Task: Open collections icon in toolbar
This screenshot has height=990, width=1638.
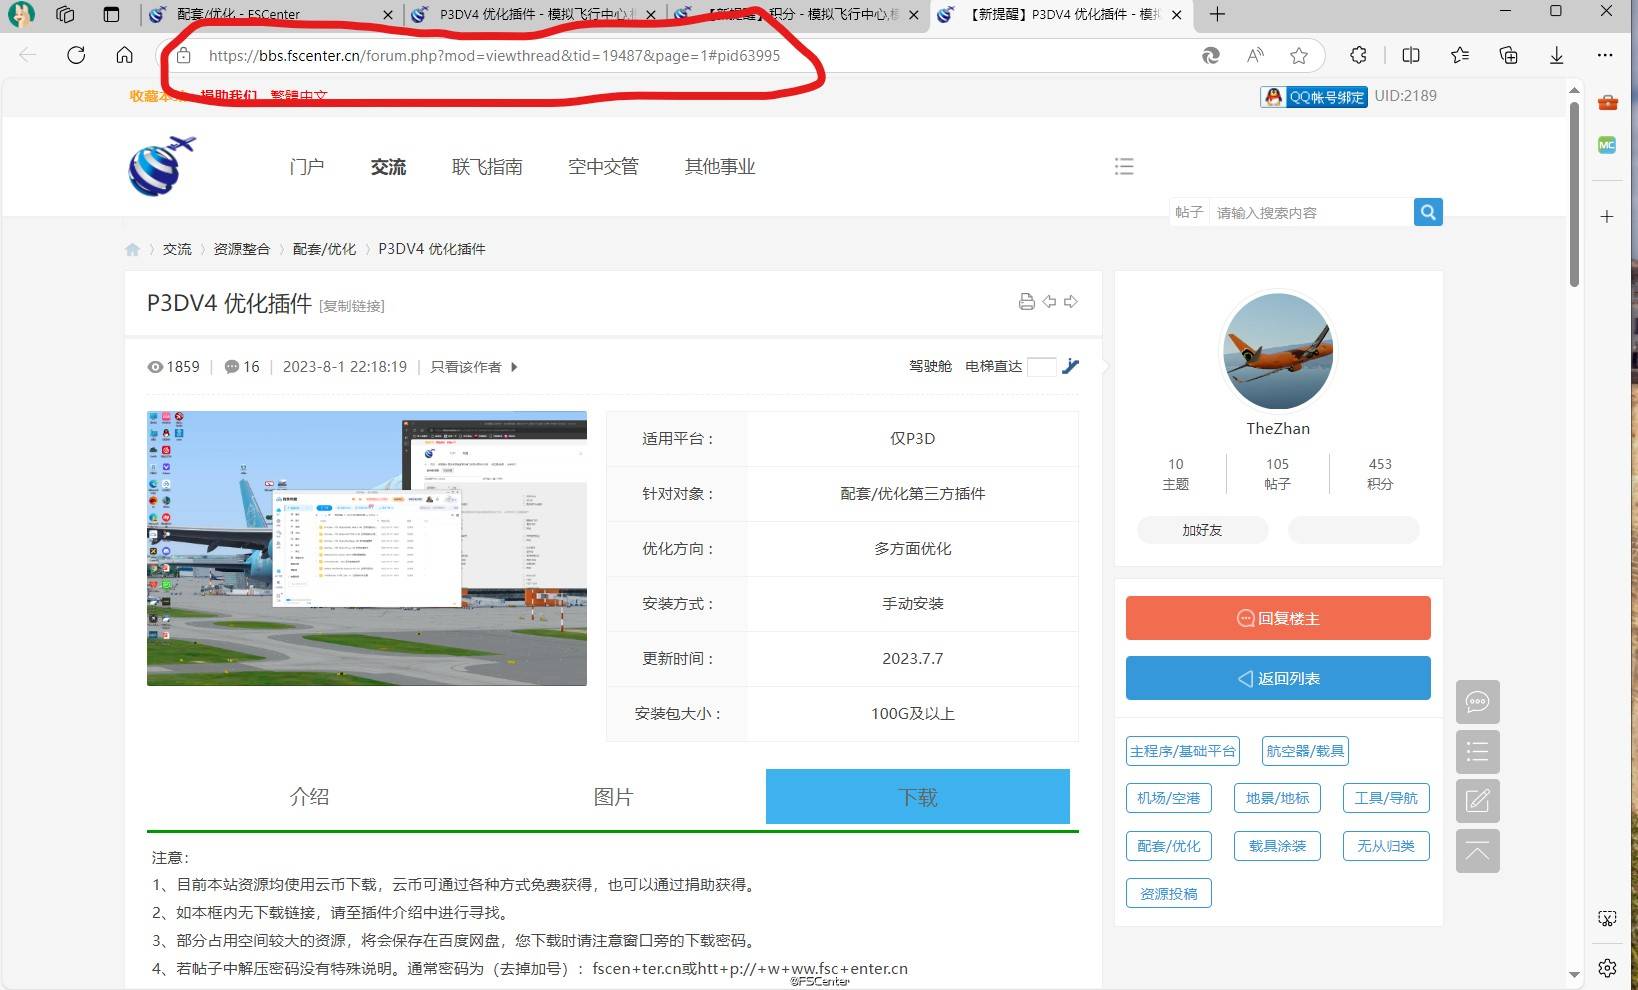Action: click(x=1508, y=55)
